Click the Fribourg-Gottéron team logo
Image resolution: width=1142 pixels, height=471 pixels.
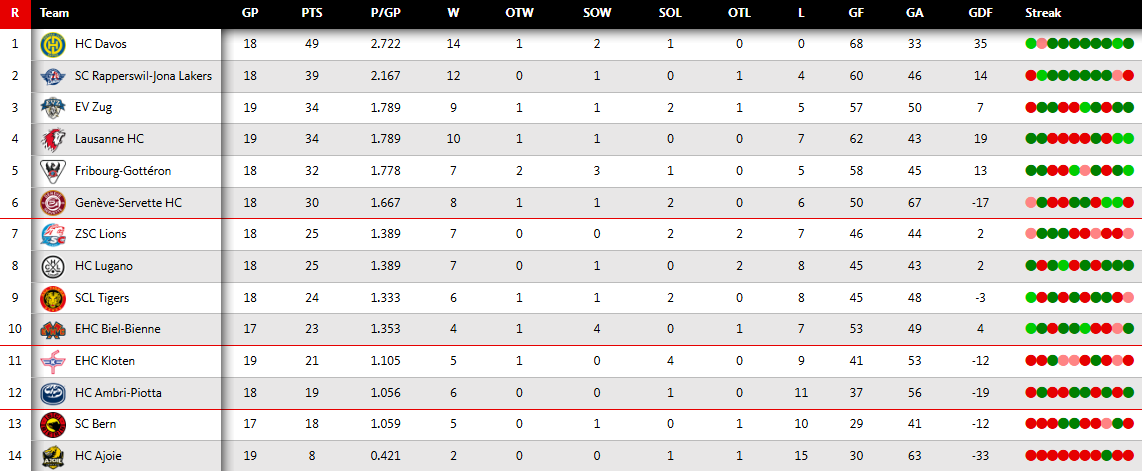[52, 171]
